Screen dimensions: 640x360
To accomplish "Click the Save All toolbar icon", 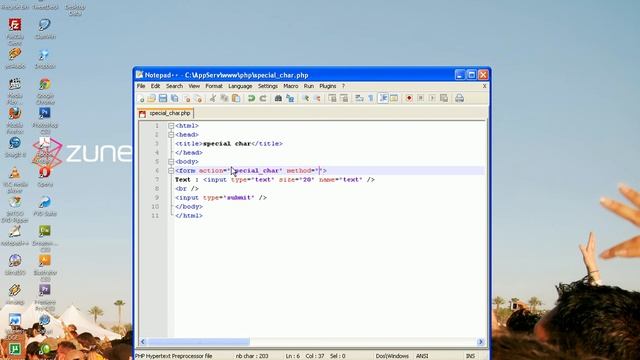I will click(175, 98).
